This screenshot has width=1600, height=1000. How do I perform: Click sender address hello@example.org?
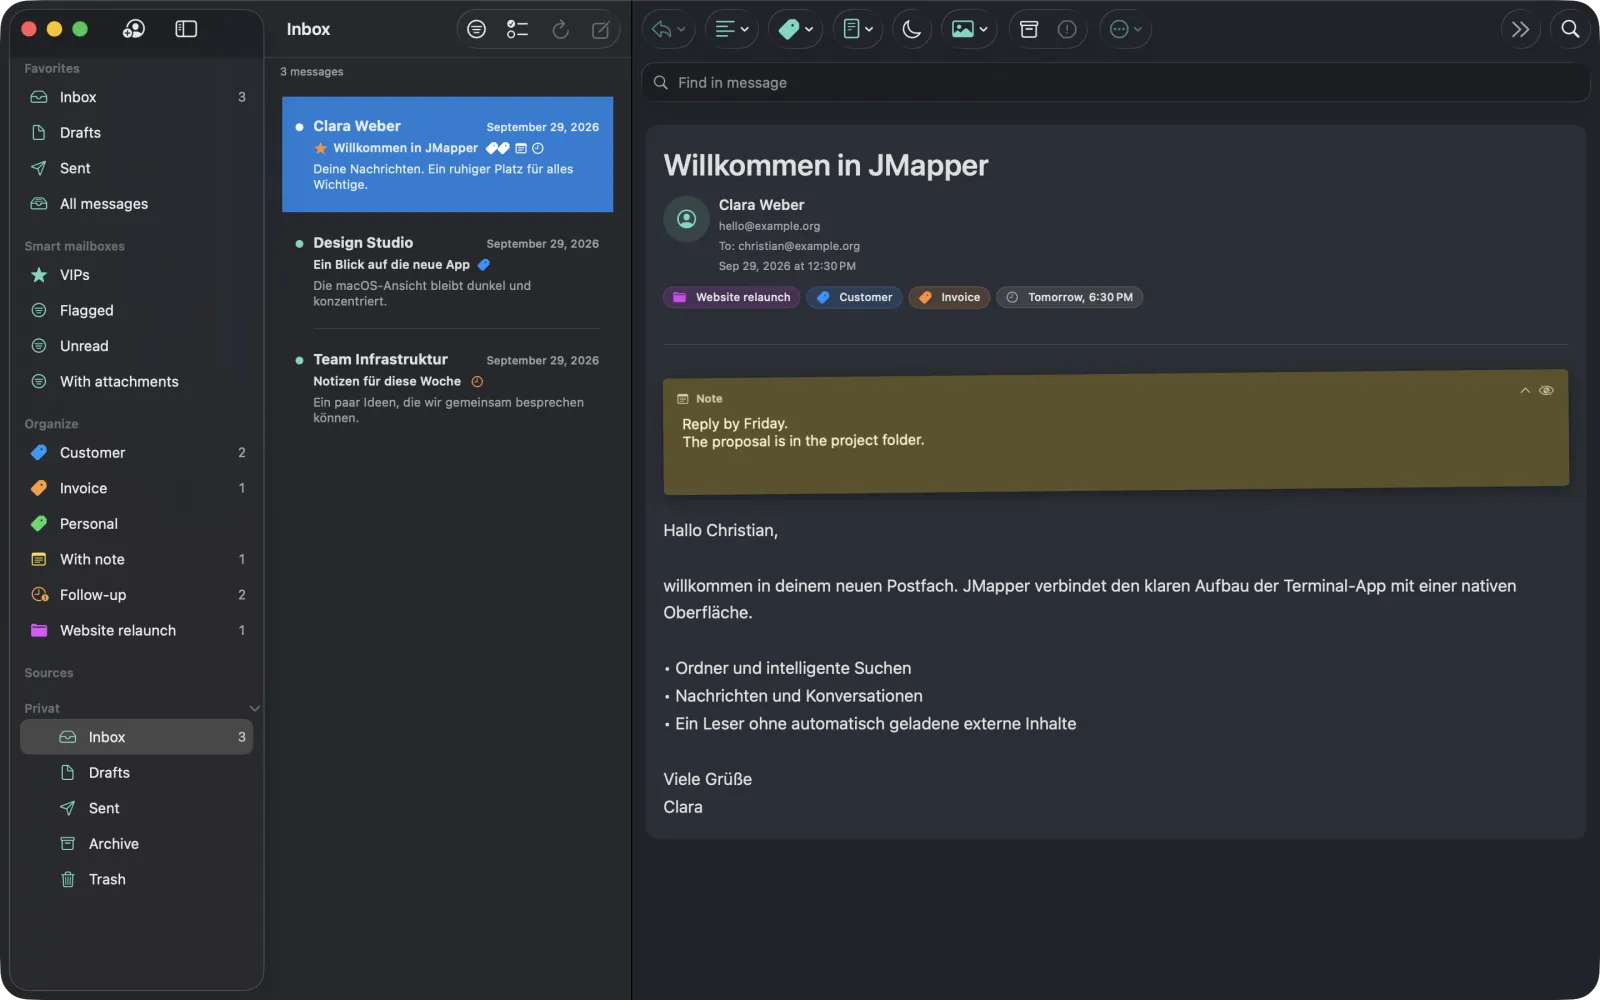click(769, 226)
